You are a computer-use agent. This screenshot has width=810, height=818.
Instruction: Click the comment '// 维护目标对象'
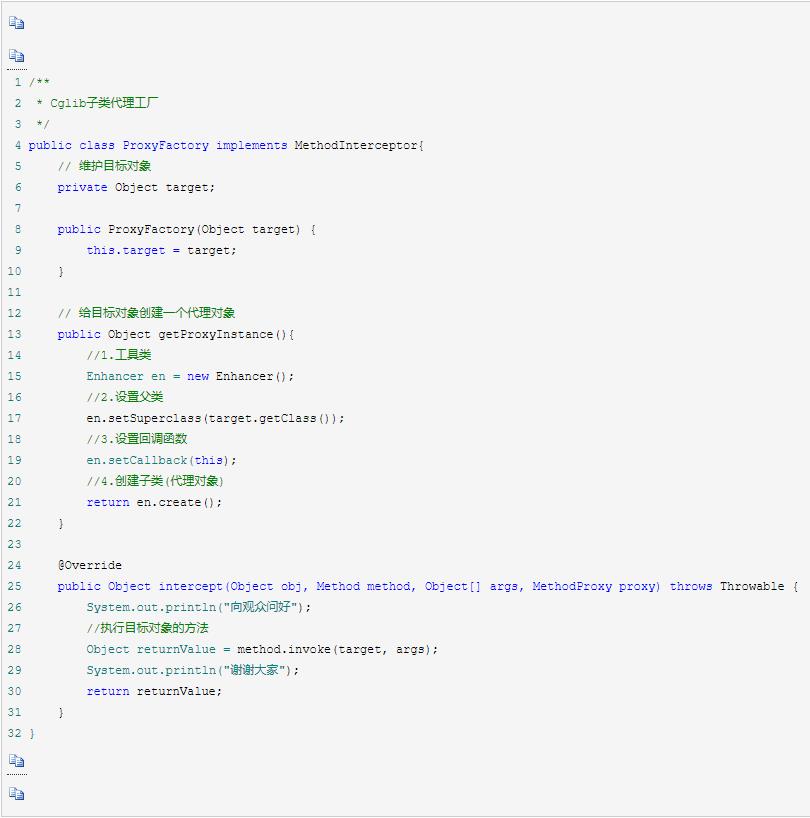tap(104, 166)
